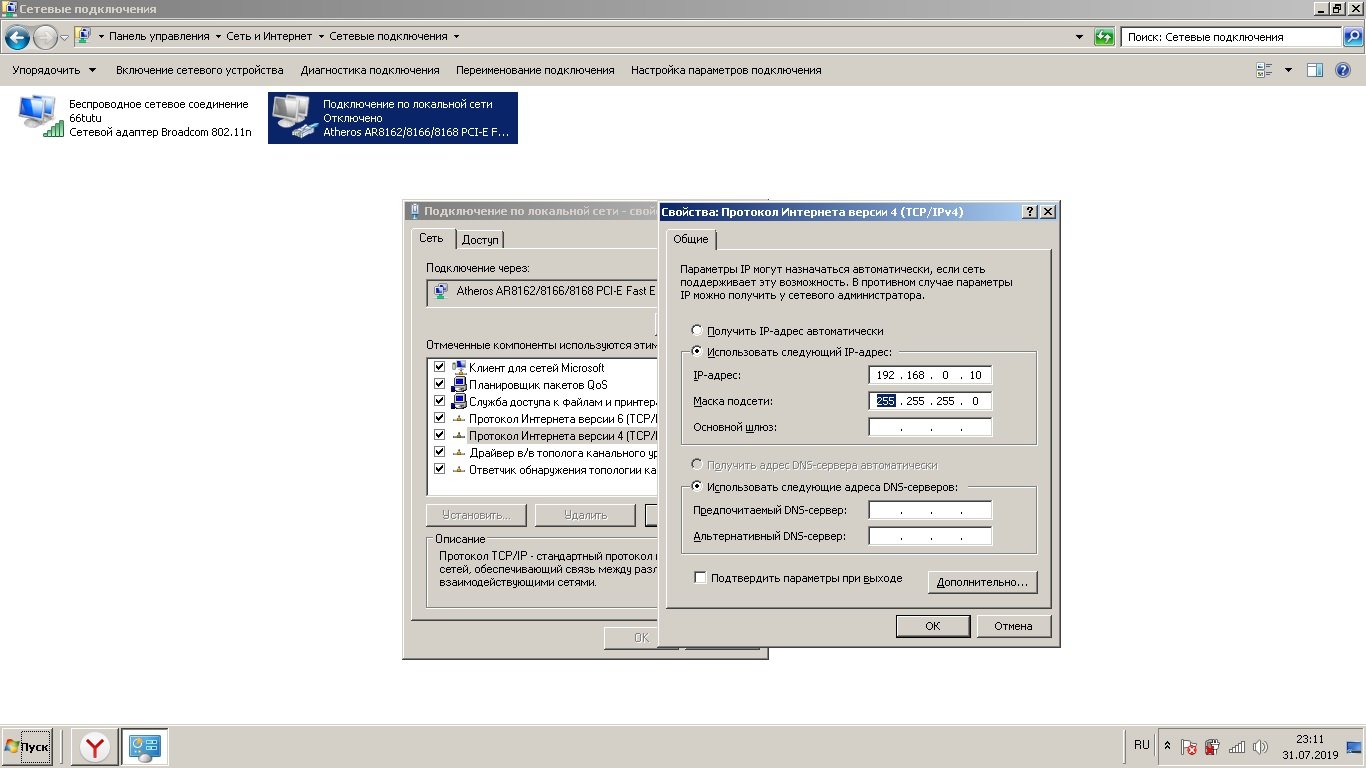Click the search magnifier icon
Viewport: 1366px width, 768px height.
(x=1351, y=37)
